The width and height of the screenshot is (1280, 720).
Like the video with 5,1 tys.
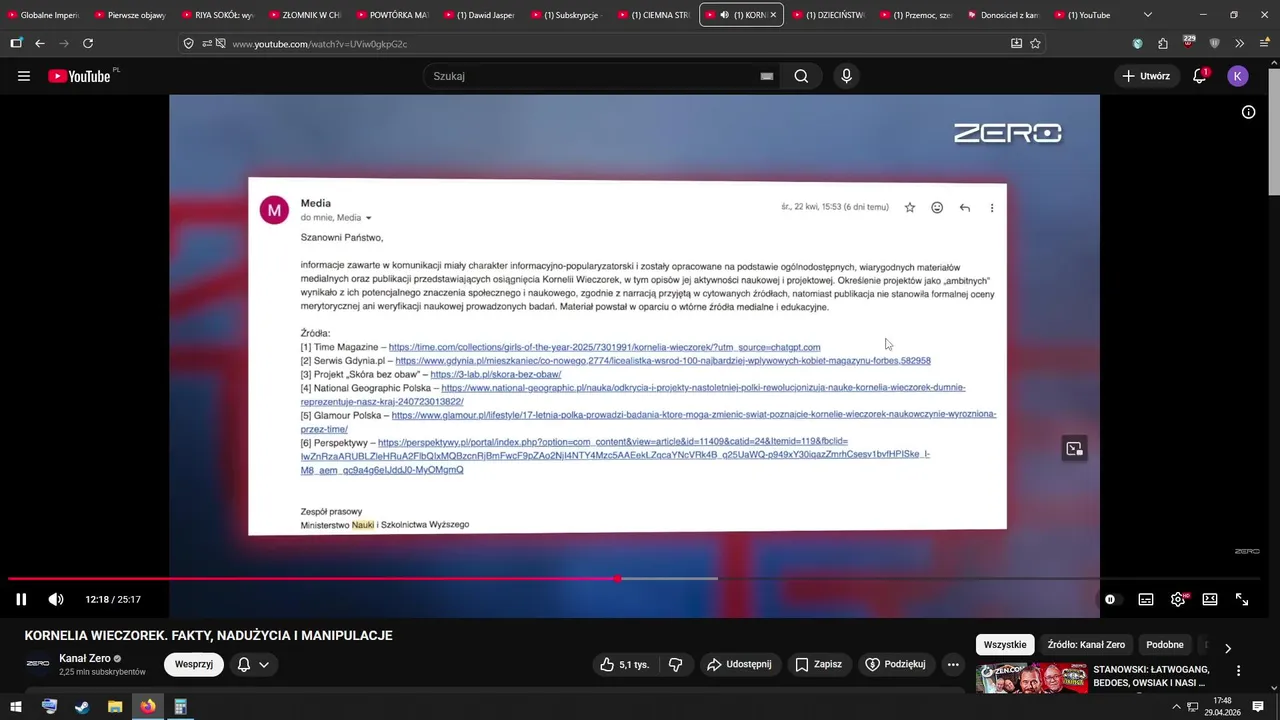pyautogui.click(x=624, y=664)
